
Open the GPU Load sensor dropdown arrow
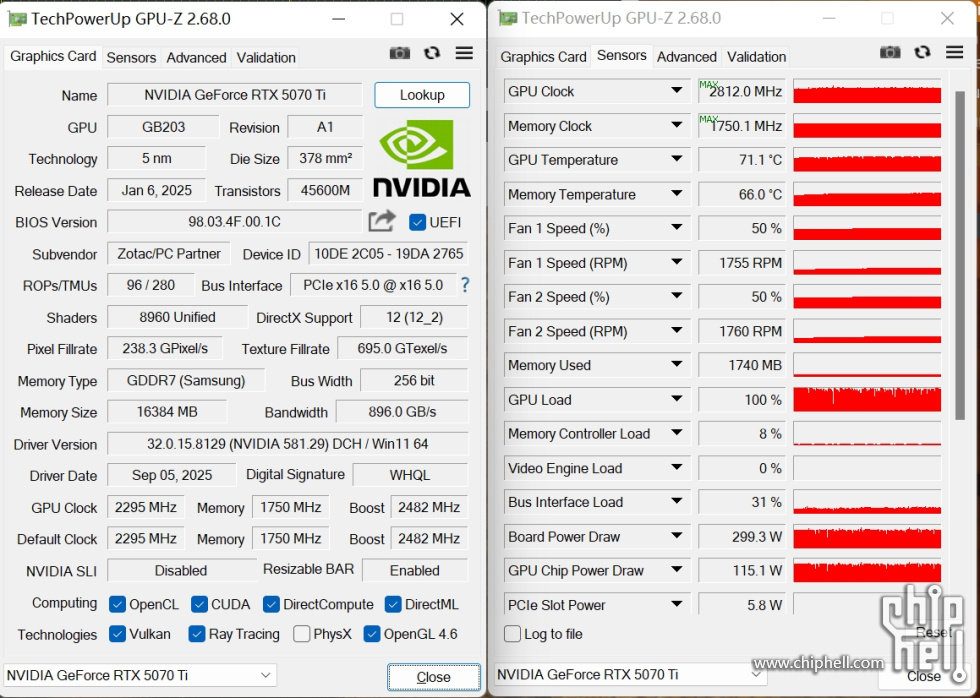(x=676, y=399)
